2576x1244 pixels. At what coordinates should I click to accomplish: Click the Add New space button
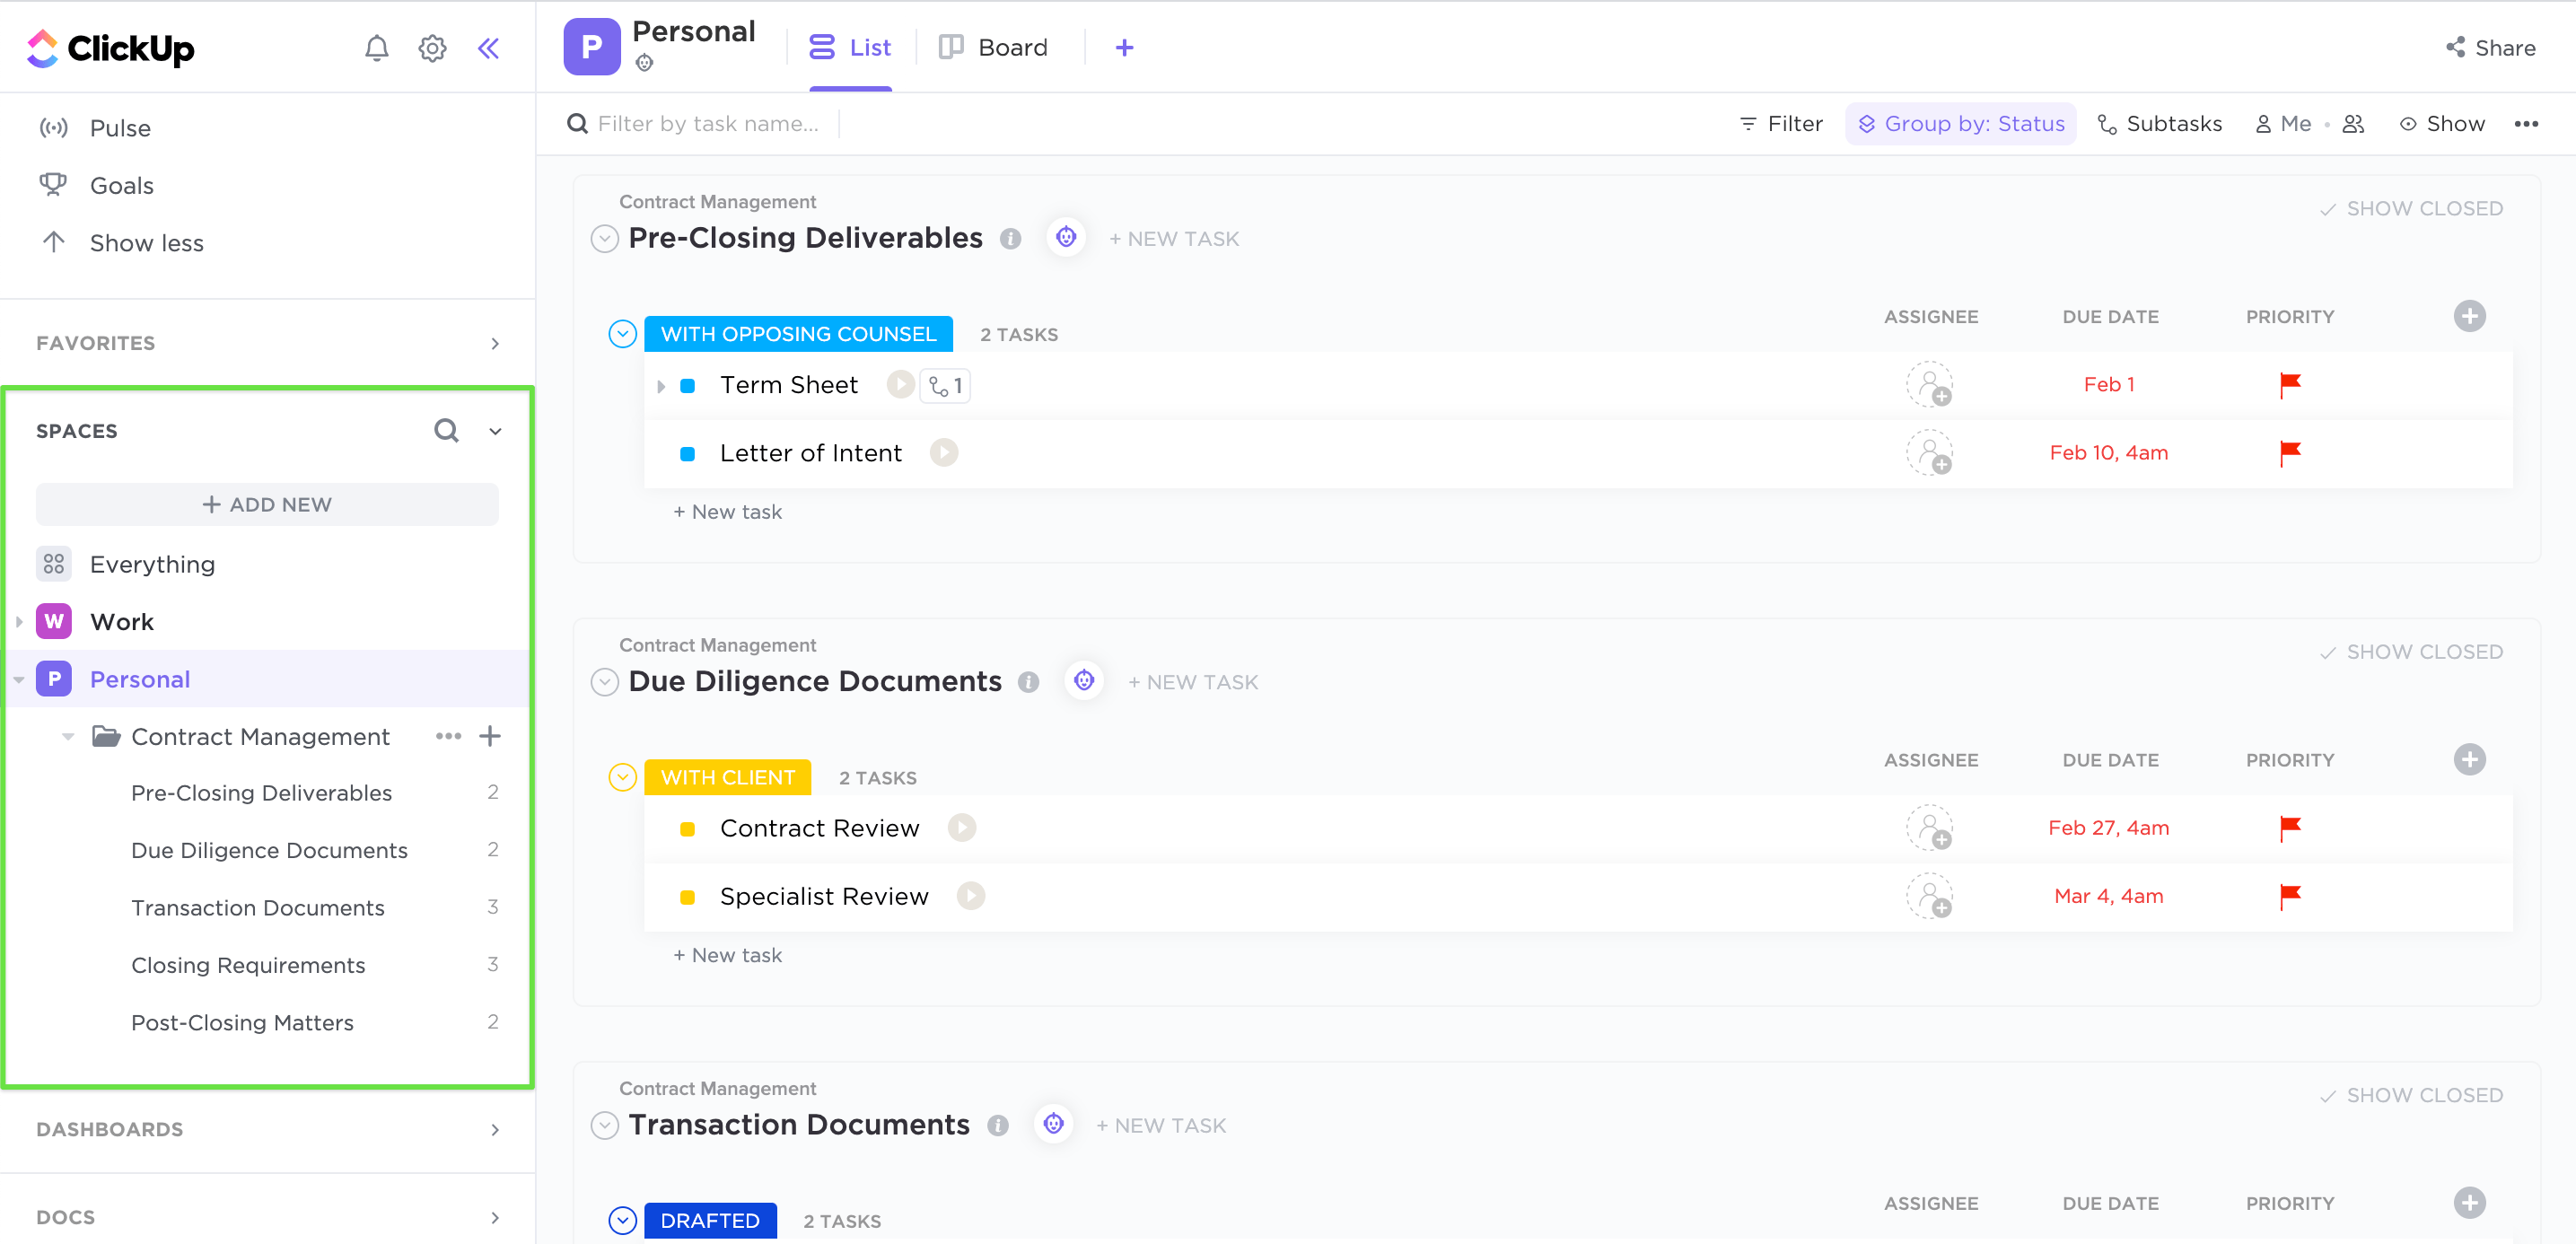[267, 504]
